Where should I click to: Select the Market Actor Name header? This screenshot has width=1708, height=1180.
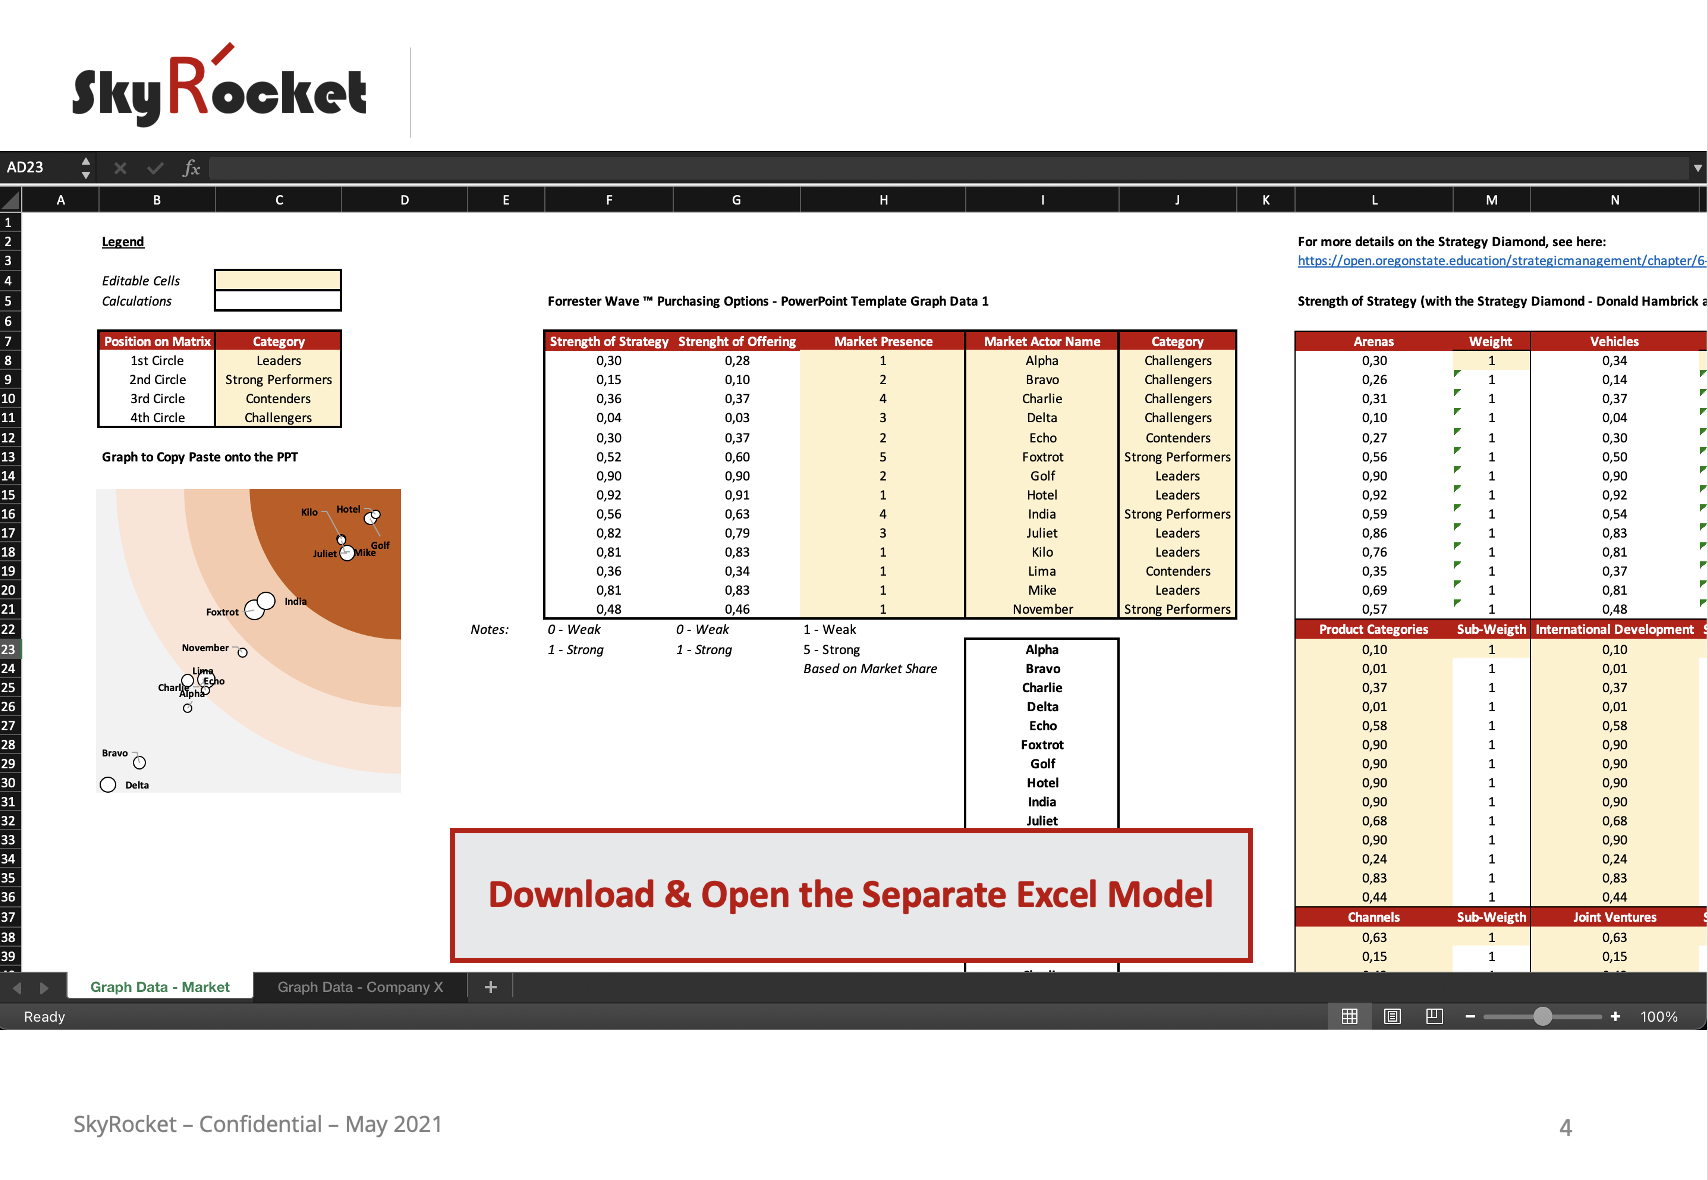pos(1042,341)
